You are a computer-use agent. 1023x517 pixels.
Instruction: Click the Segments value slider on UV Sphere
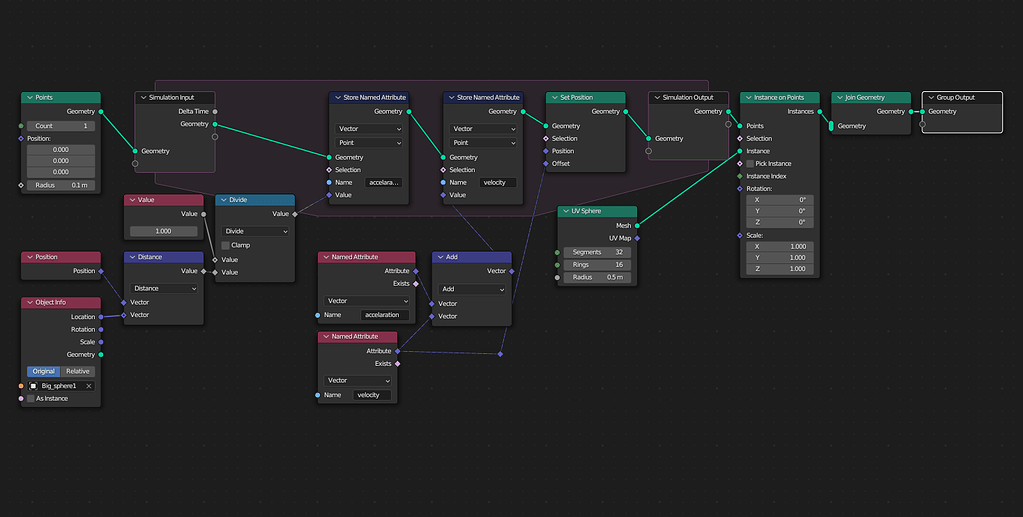[597, 252]
